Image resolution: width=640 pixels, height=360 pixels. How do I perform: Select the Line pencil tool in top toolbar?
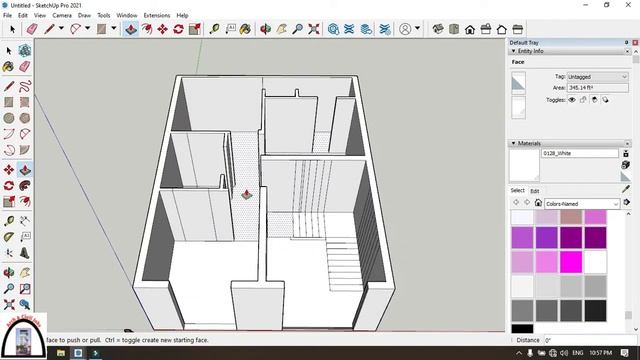pos(49,29)
